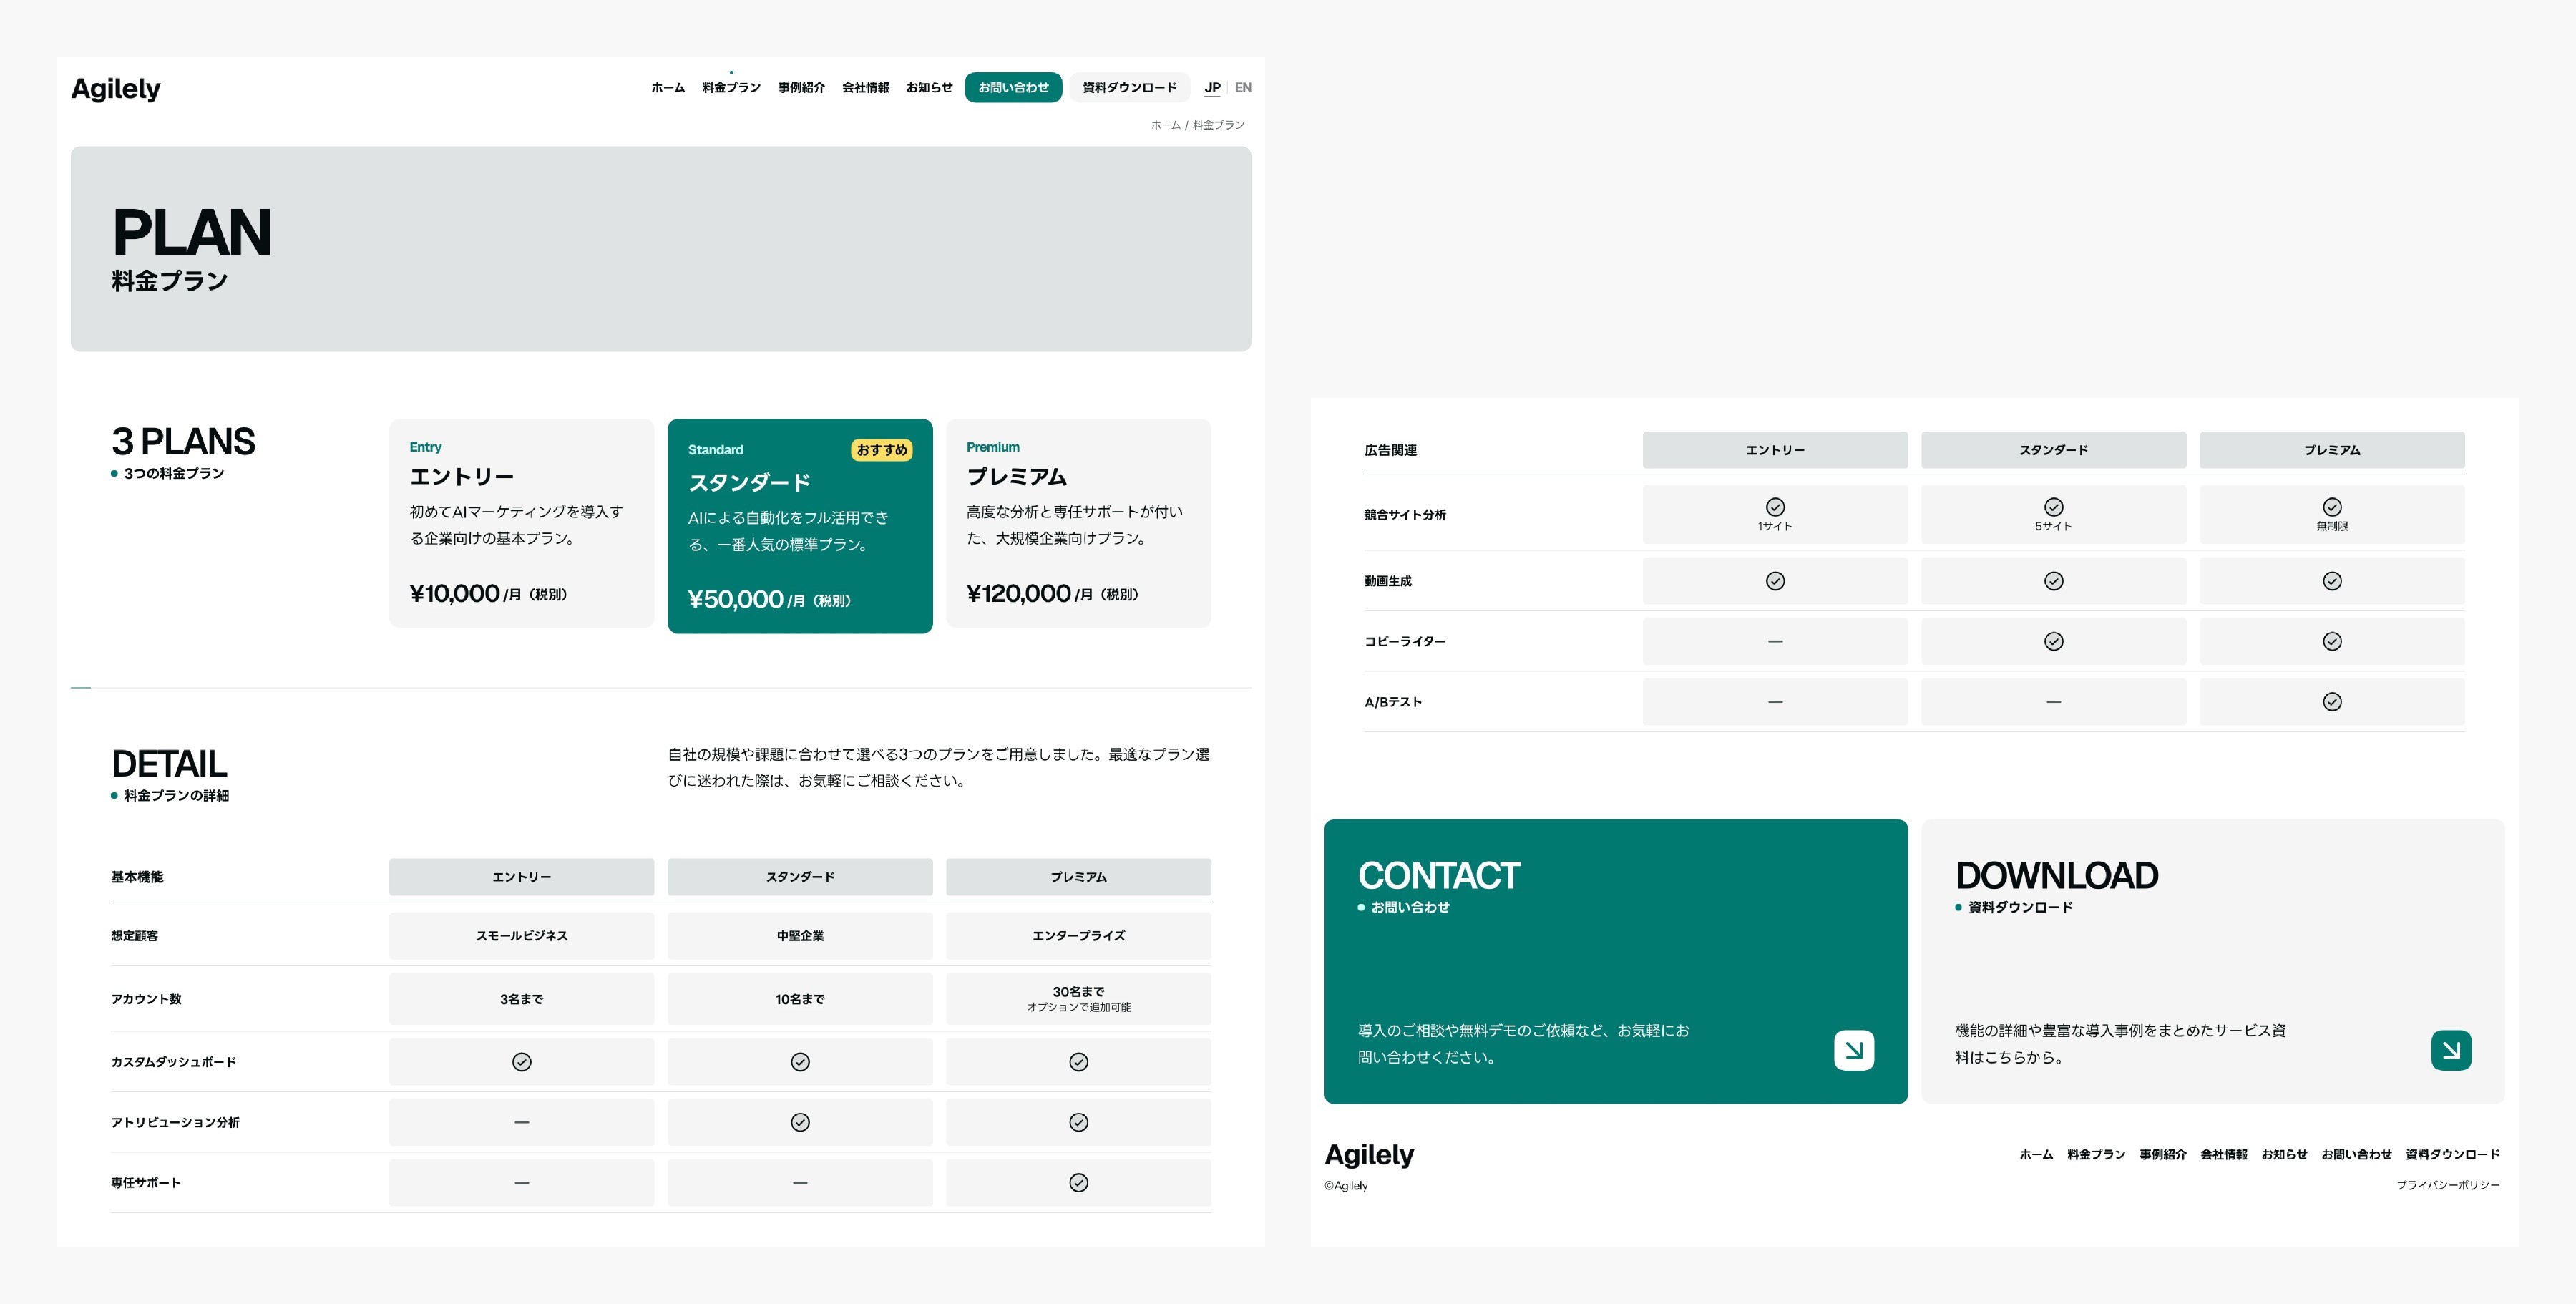The image size is (2576, 1304).
Task: Open お知らせ in the footer navigation
Action: (2284, 1155)
